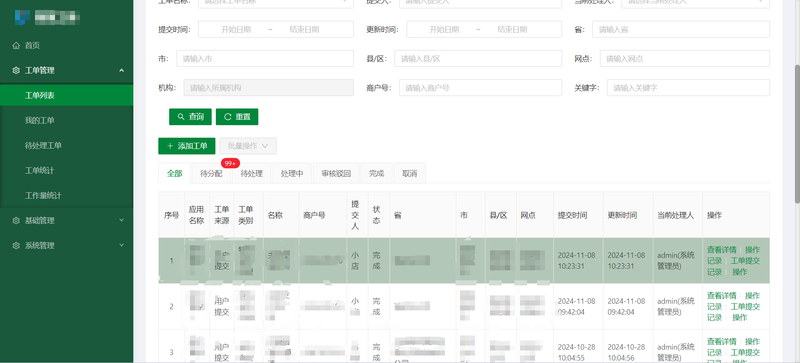Viewport: 800px width, 363px height.
Task: Click the final 操作 link in row 1
Action: (x=740, y=272)
